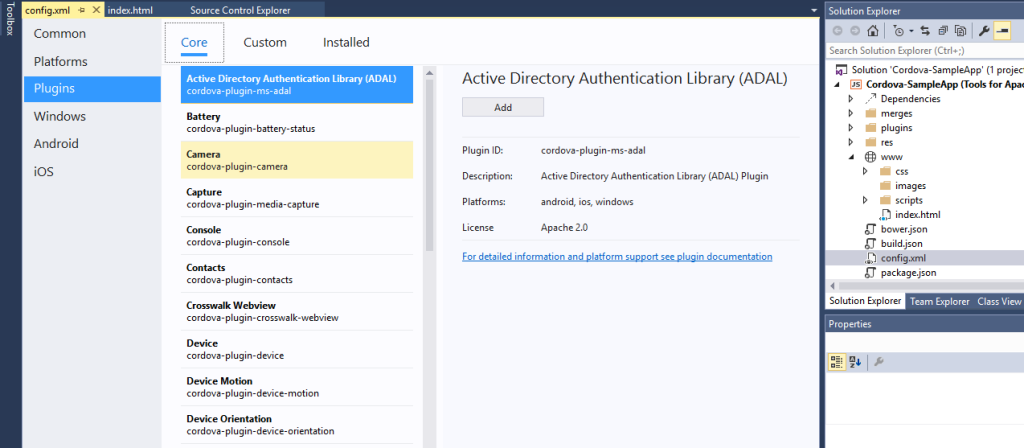Toggle Preview Selected Items button
1024x448 pixels.
tap(1003, 30)
